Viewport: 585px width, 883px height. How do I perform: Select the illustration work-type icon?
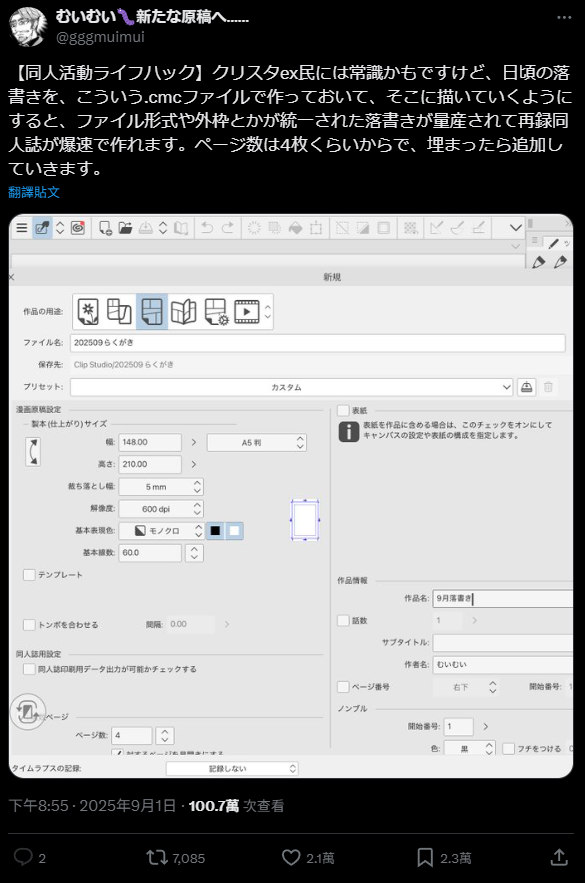tap(88, 311)
